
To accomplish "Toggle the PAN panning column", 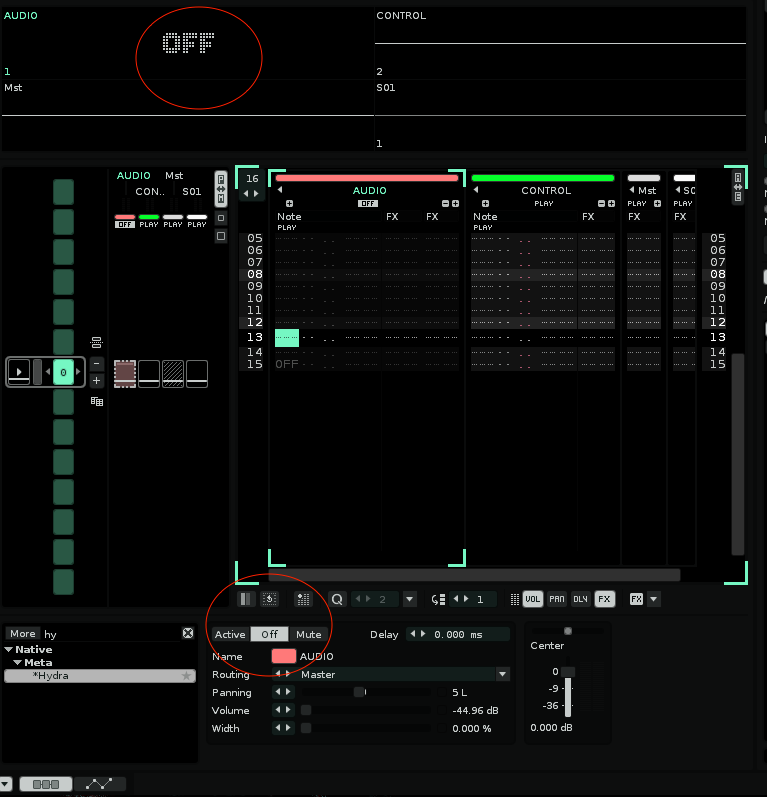I will point(557,599).
